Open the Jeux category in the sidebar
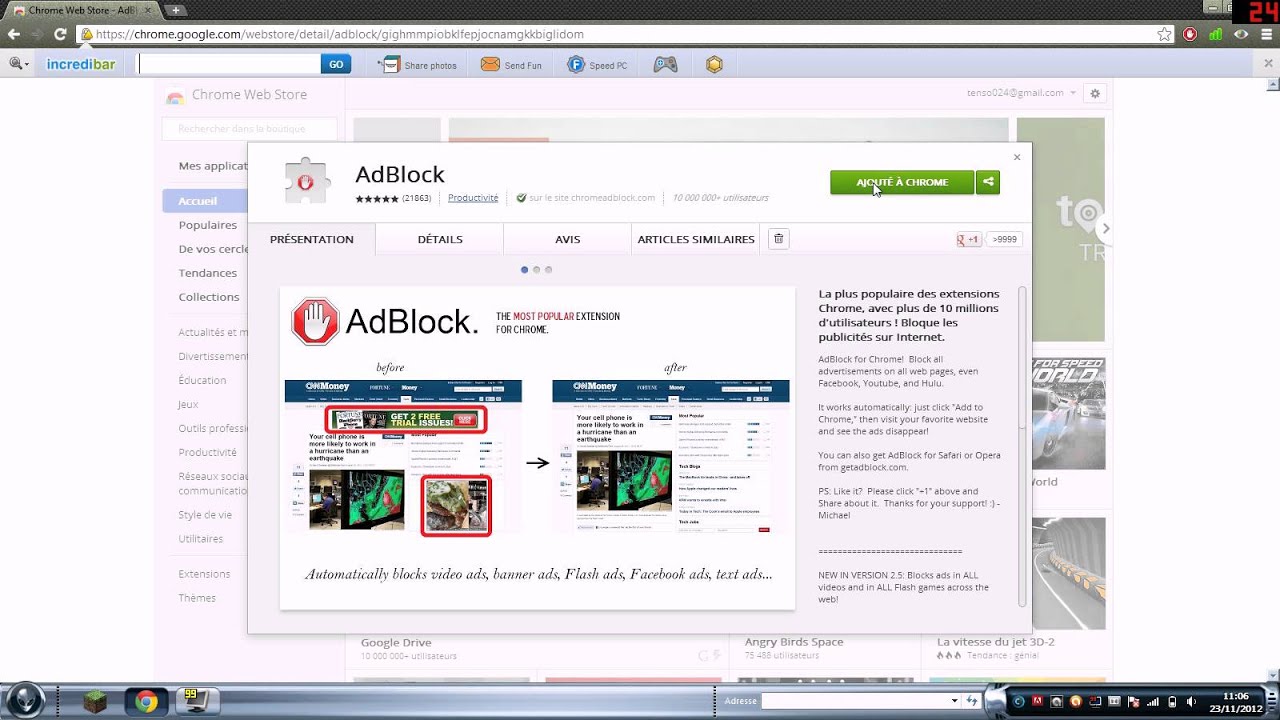1280x720 pixels. (188, 404)
